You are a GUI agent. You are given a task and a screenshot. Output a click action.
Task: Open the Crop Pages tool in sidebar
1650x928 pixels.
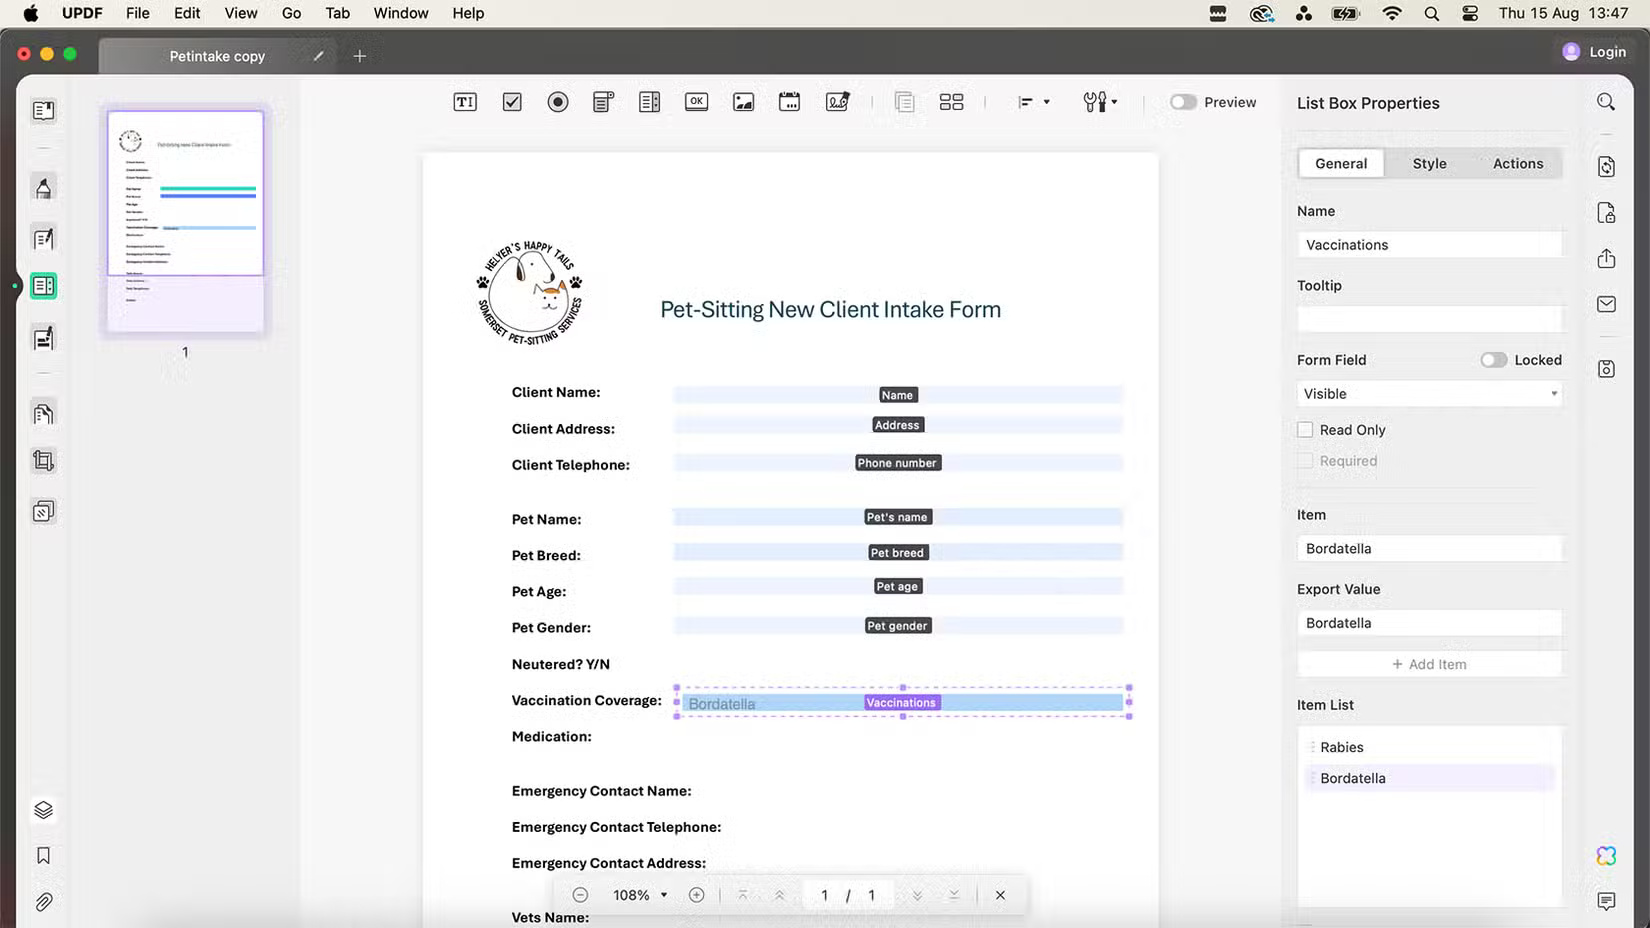pyautogui.click(x=43, y=460)
